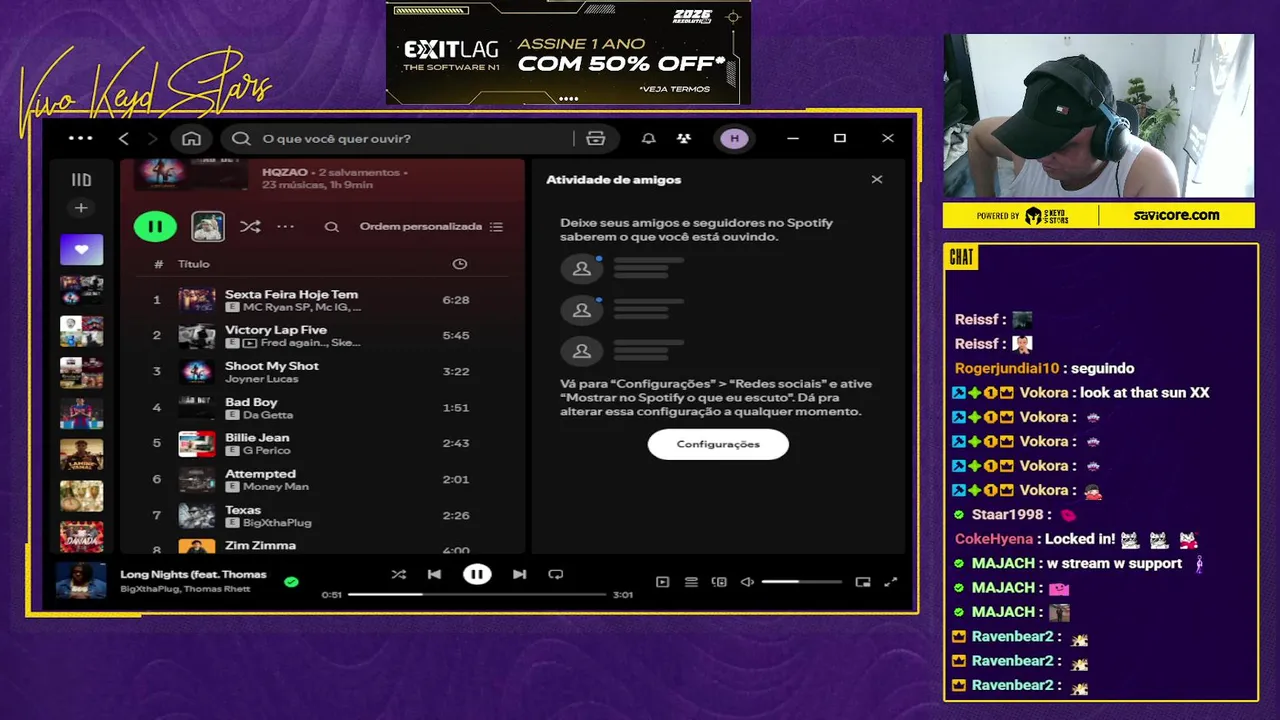Sort by the 'Título' column header
1280x720 pixels.
(x=194, y=264)
